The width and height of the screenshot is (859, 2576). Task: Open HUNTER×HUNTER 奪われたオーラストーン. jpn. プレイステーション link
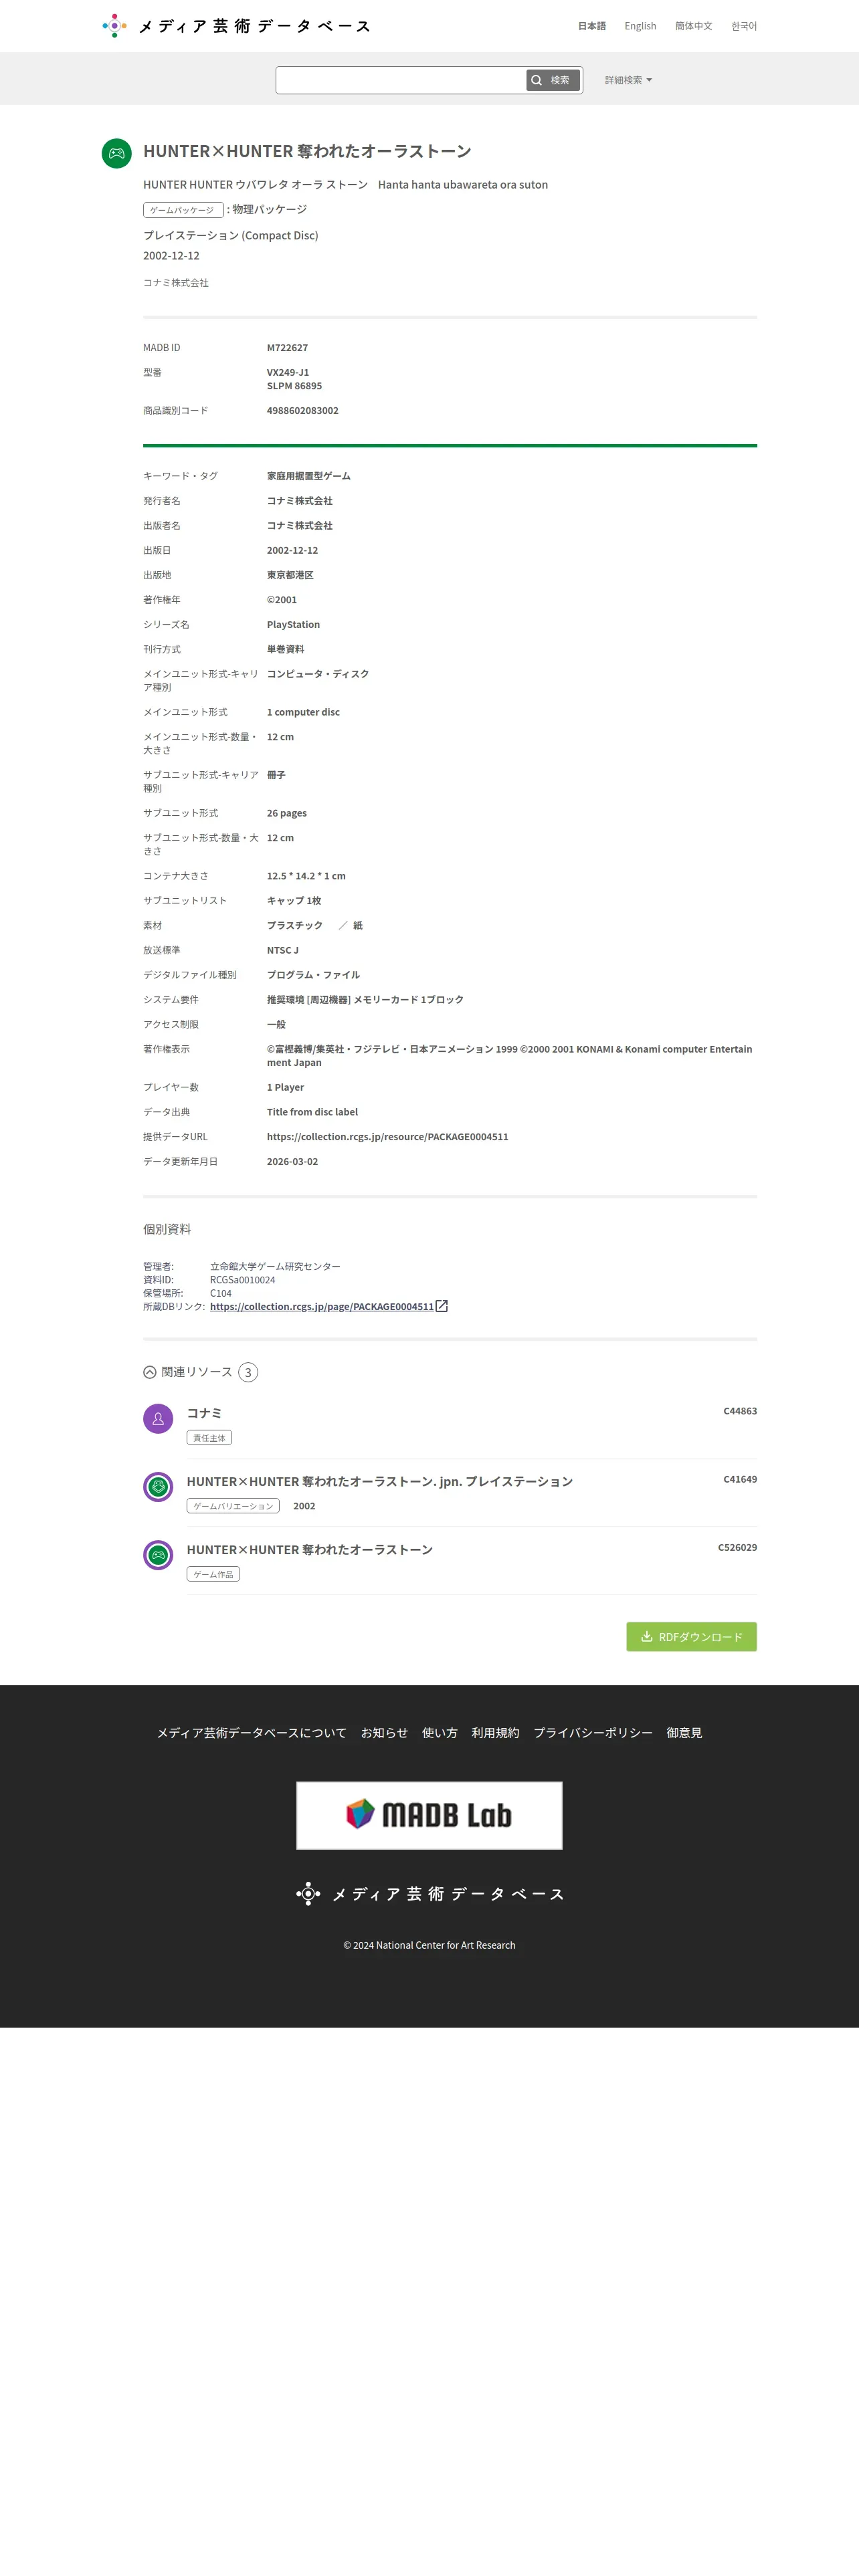pyautogui.click(x=380, y=1481)
